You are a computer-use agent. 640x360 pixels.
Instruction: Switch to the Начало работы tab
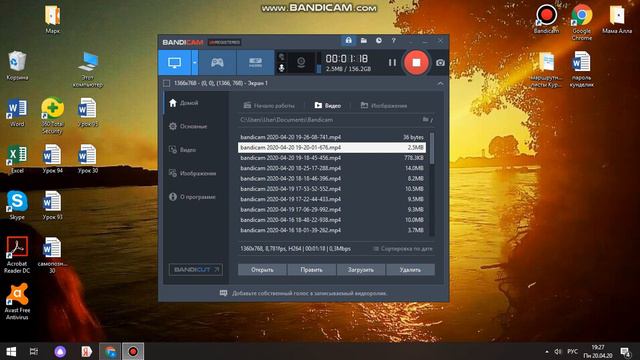(x=269, y=105)
